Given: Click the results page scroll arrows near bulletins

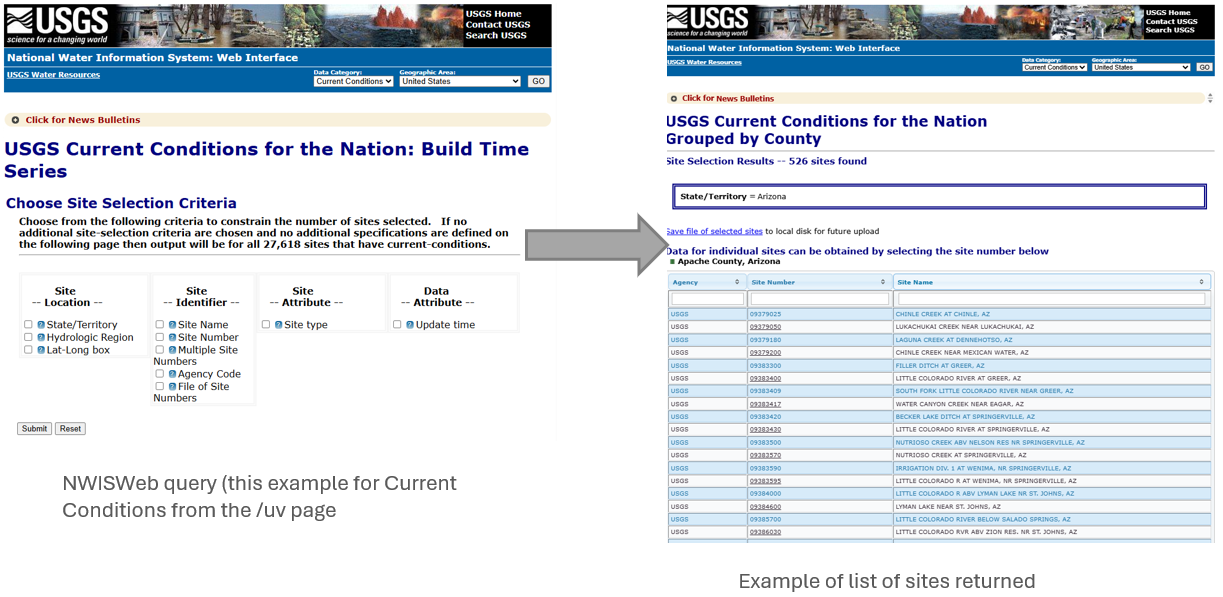Looking at the screenshot, I should point(1211,99).
